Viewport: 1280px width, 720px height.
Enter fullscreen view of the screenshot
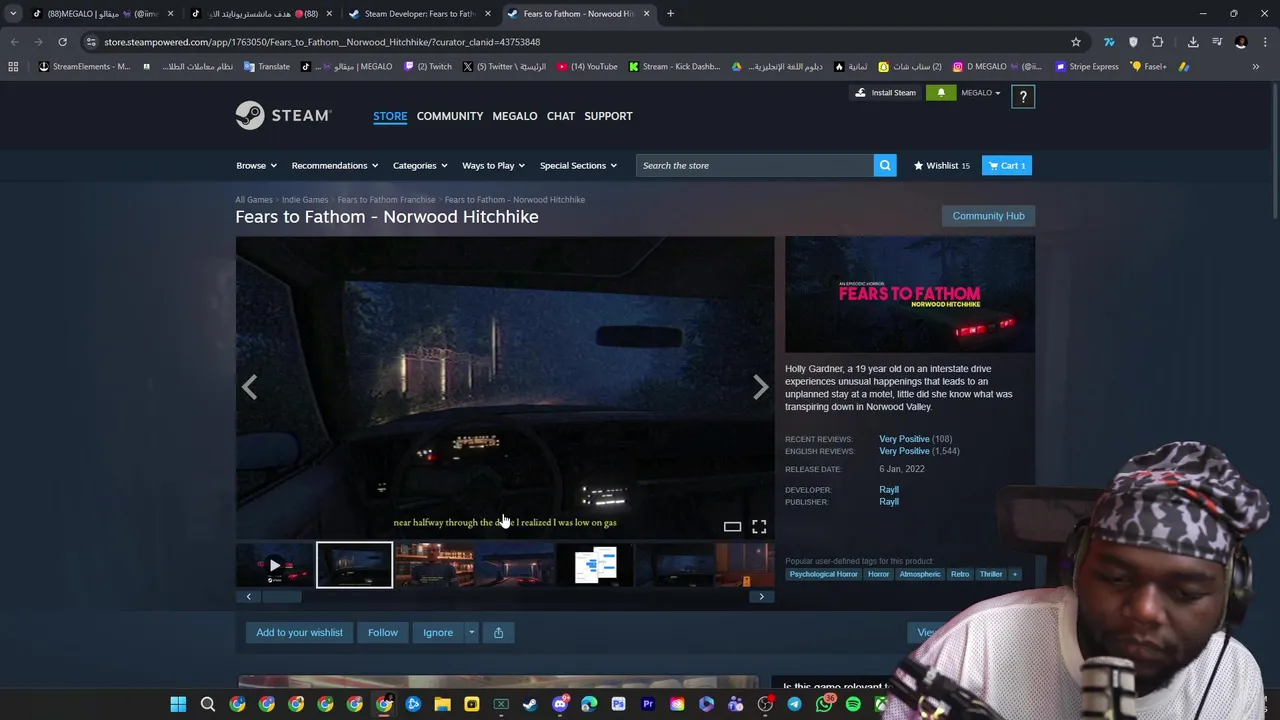[759, 526]
